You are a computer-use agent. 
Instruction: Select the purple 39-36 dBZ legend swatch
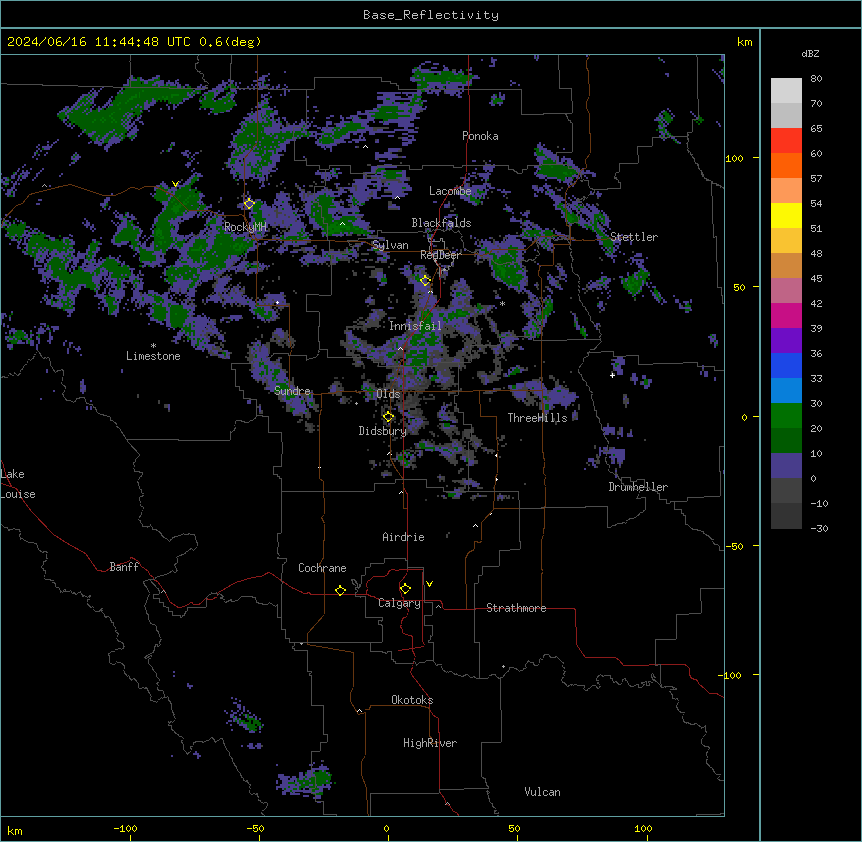click(x=786, y=340)
